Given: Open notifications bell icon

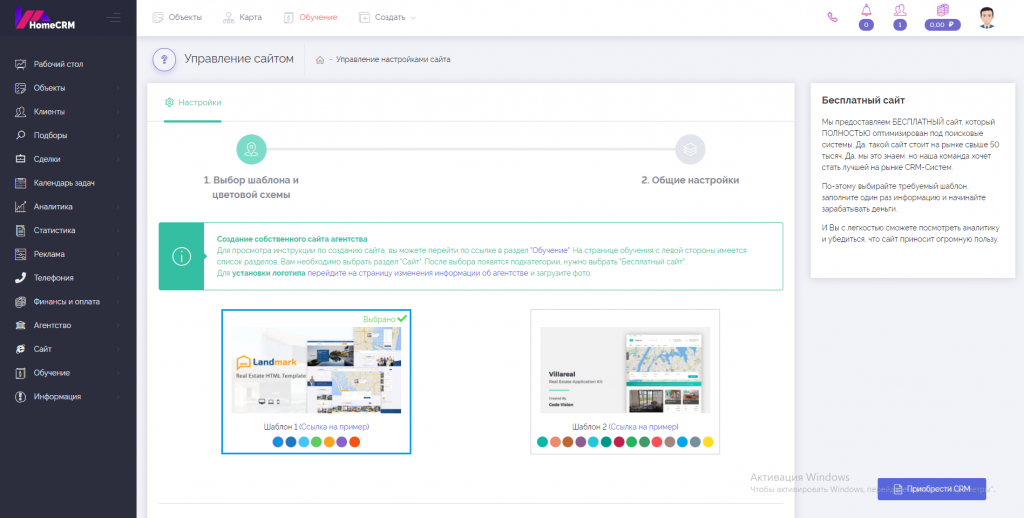Looking at the screenshot, I should pyautogui.click(x=866, y=11).
